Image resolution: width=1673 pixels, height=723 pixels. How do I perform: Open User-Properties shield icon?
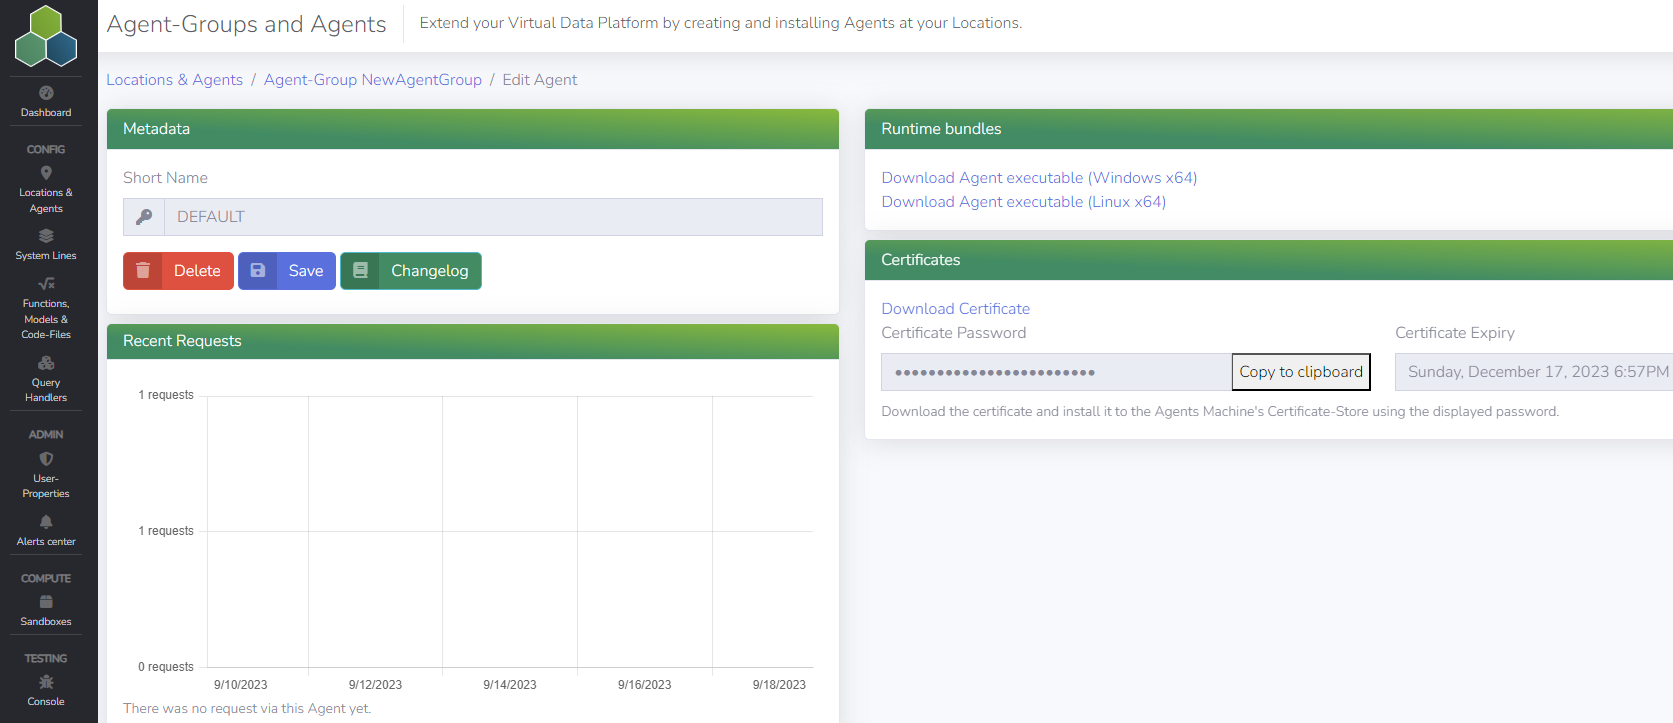pyautogui.click(x=46, y=459)
